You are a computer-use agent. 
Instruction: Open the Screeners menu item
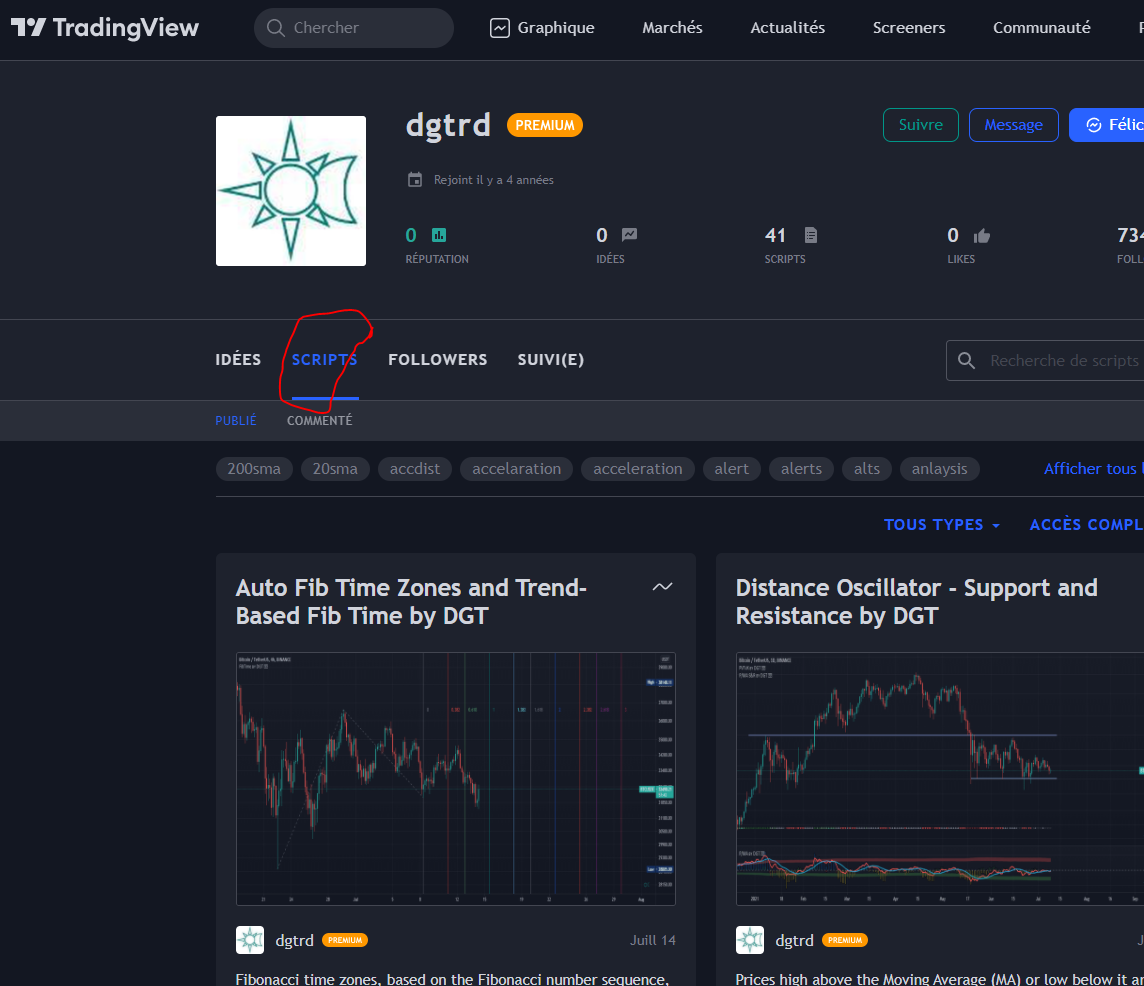908,27
